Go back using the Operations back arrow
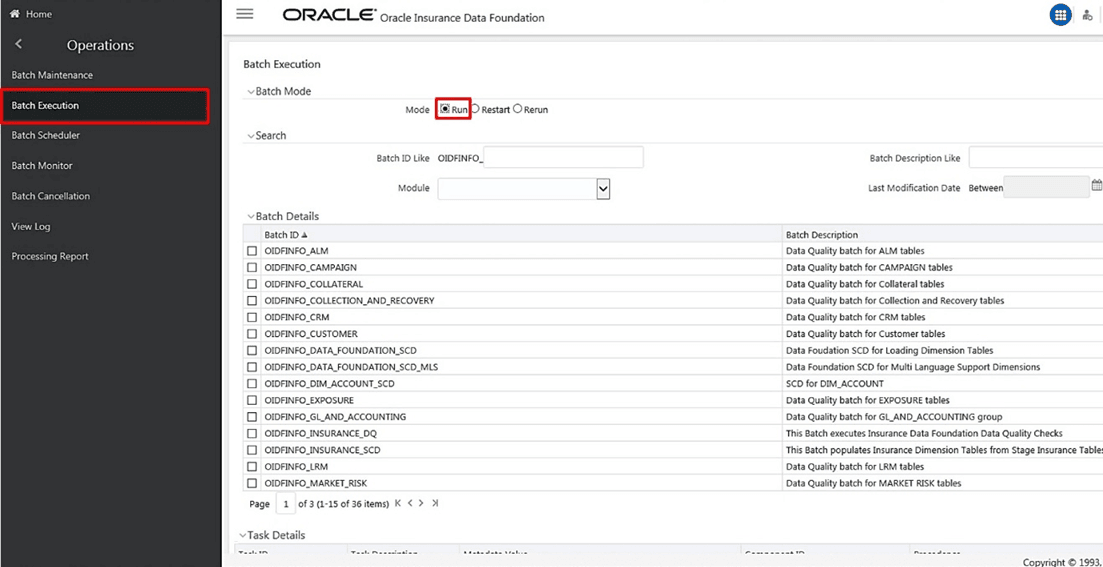 point(18,44)
